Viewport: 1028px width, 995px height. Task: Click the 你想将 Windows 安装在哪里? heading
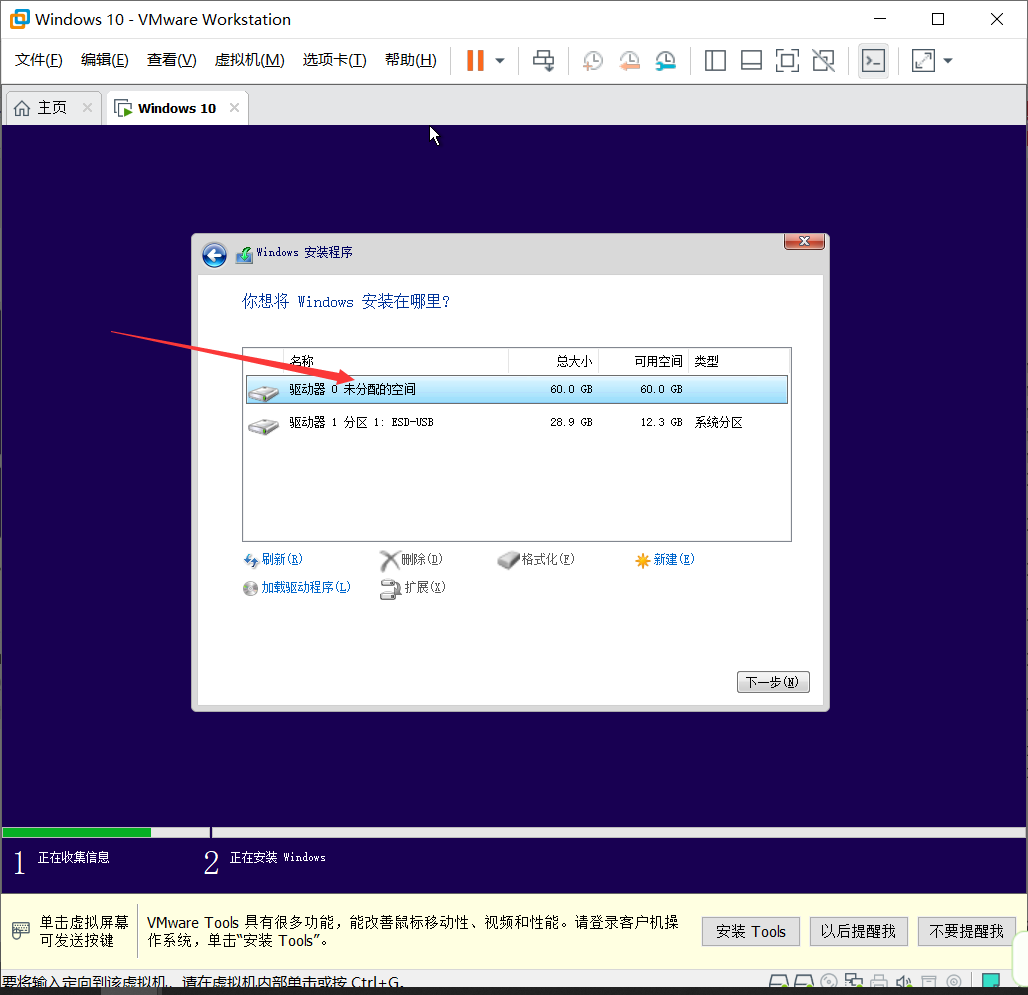point(346,302)
